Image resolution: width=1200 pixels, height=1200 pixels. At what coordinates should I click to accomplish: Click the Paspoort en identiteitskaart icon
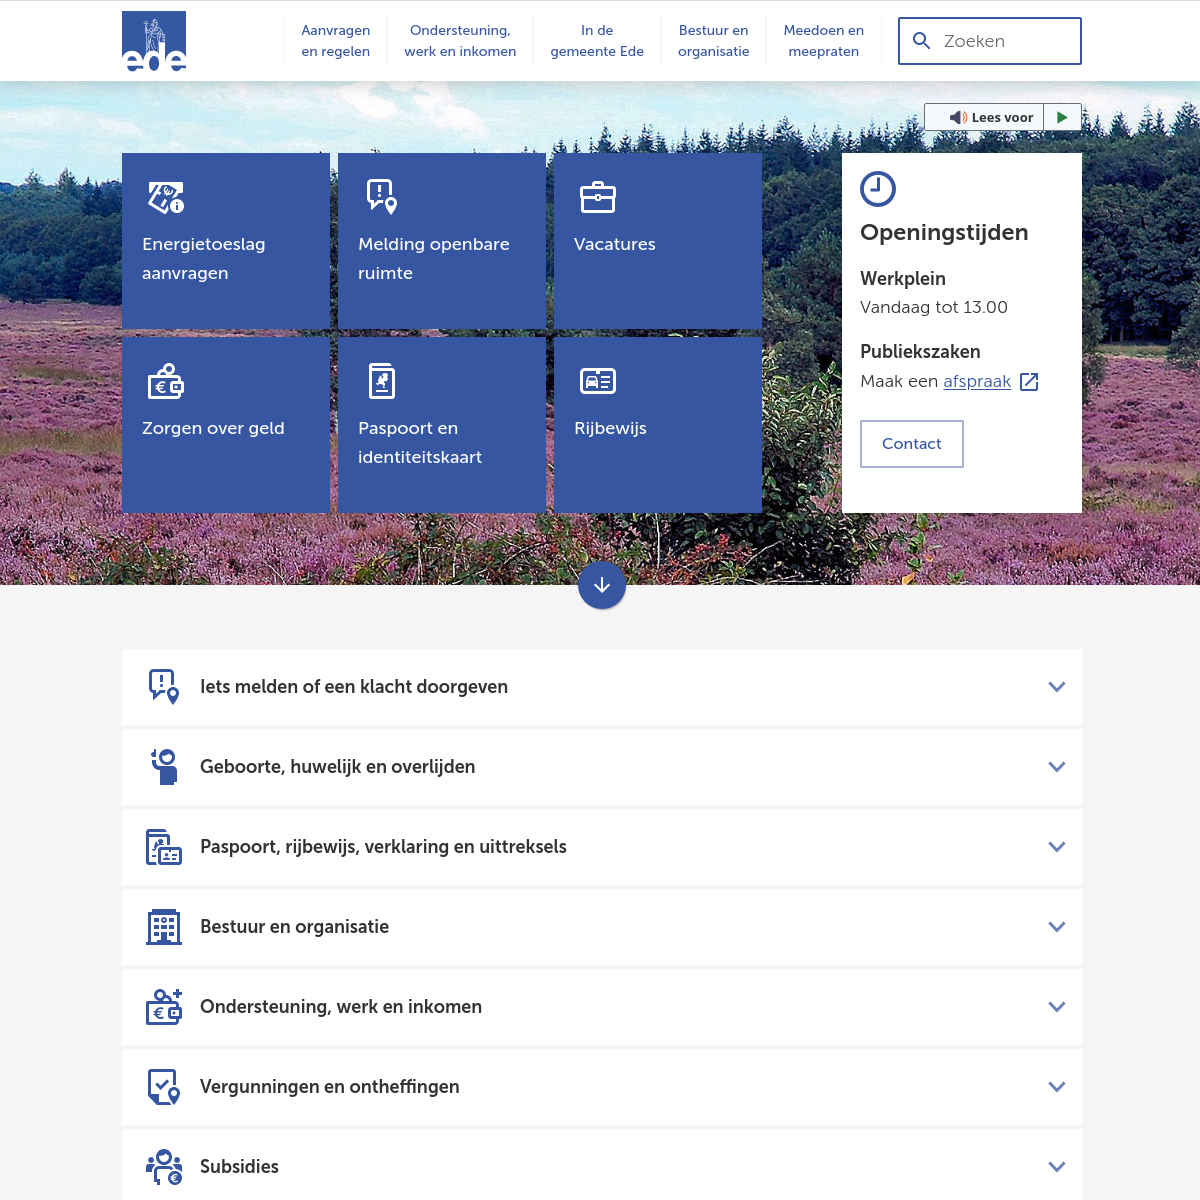[382, 381]
